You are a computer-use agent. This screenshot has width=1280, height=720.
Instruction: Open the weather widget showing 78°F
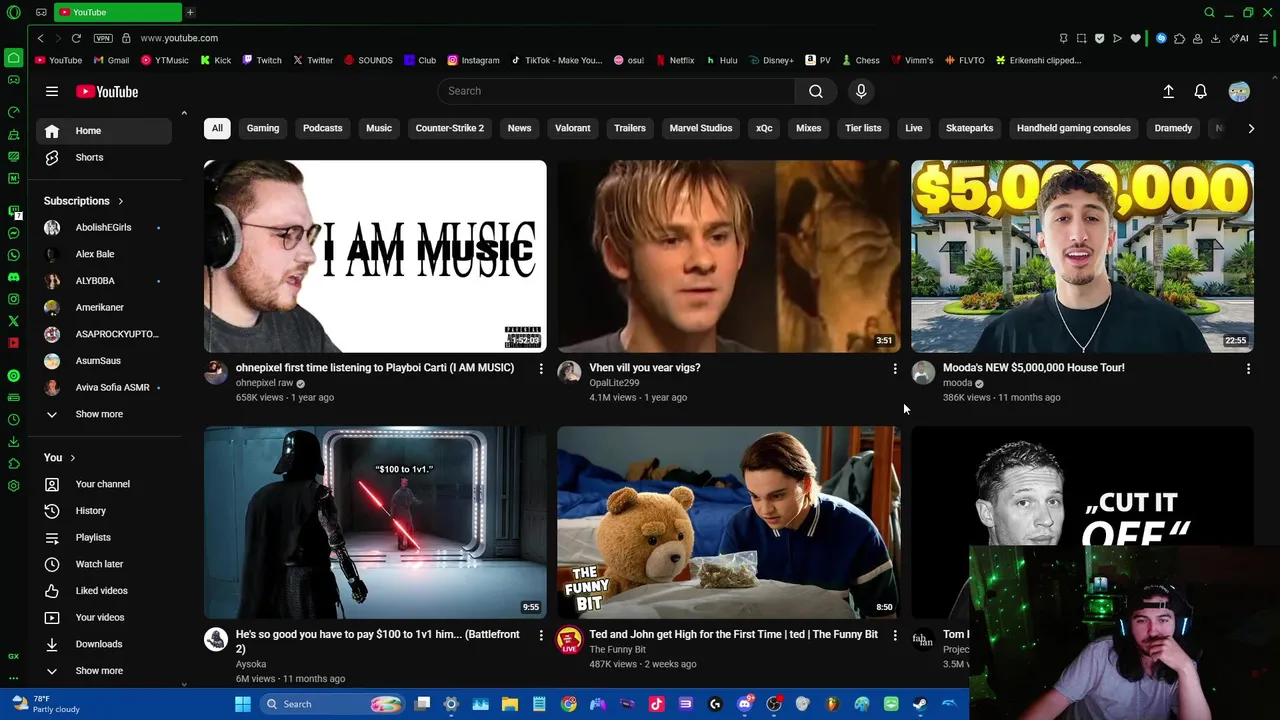[x=45, y=704]
